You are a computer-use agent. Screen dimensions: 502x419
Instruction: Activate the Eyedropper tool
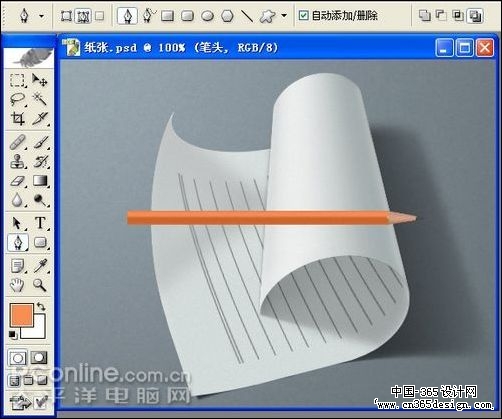[x=40, y=266]
